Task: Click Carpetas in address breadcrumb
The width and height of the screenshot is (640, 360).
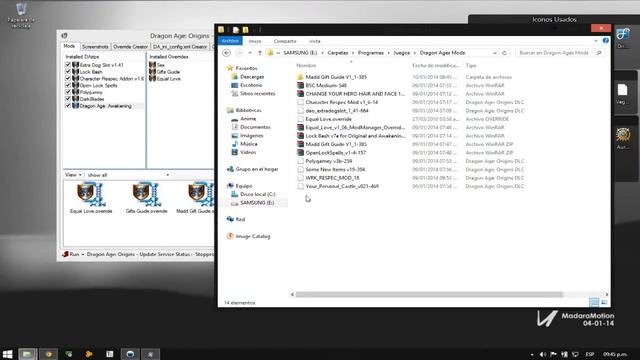Action: pyautogui.click(x=338, y=53)
